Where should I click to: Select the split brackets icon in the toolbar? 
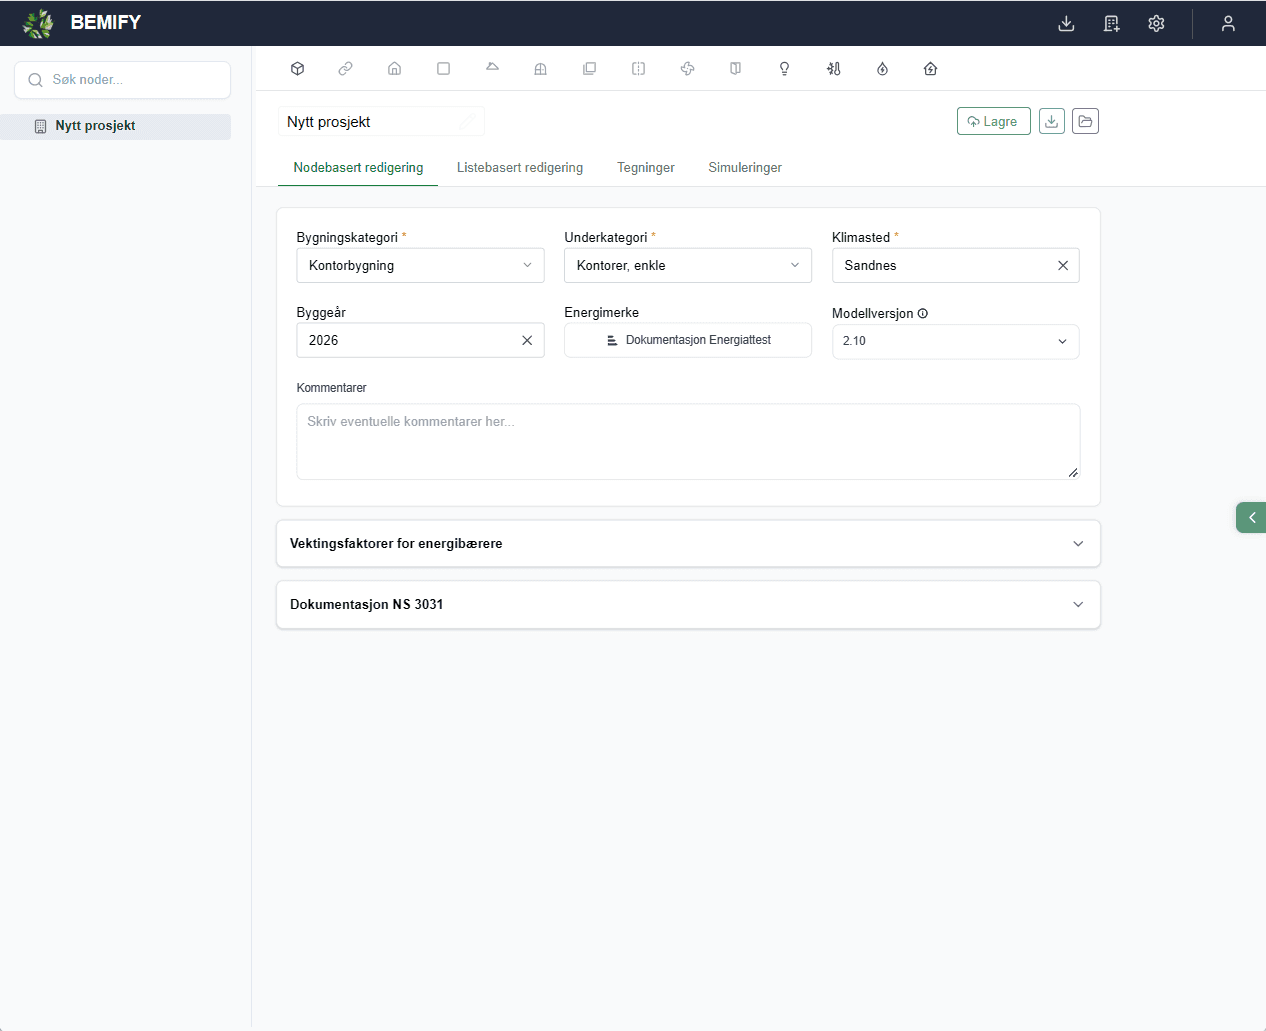[639, 69]
